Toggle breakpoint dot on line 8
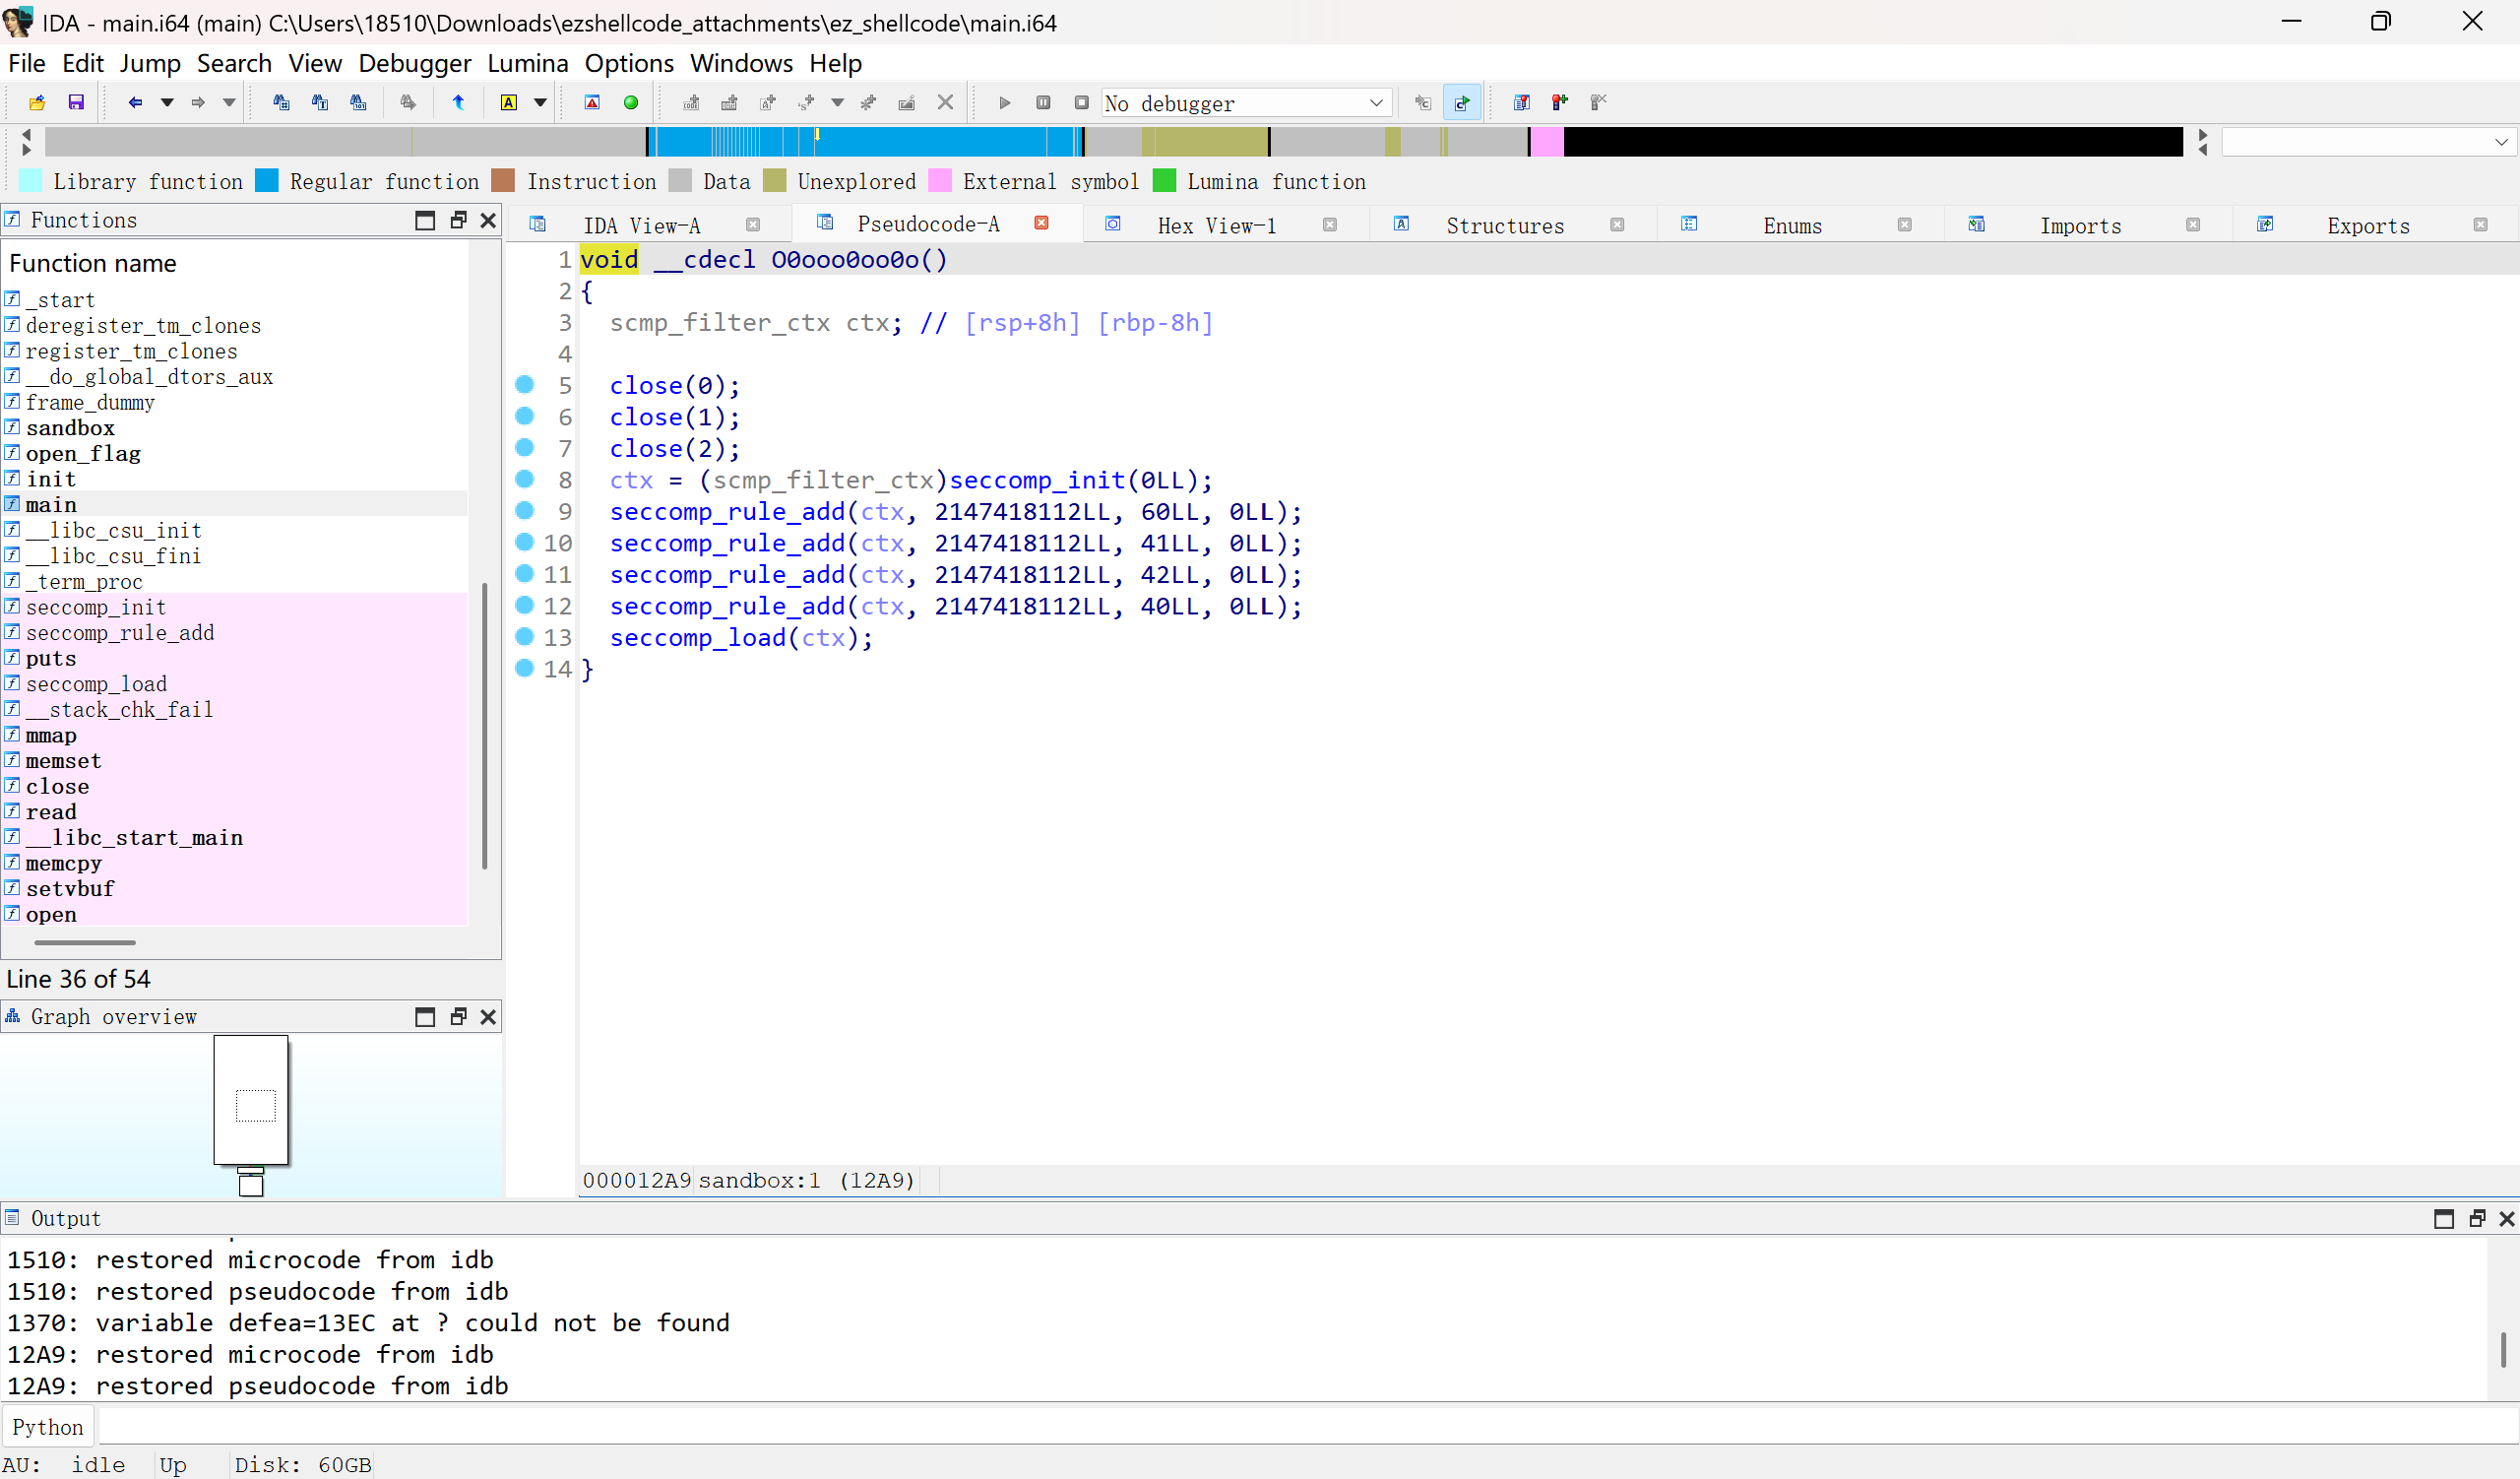2520x1479 pixels. (x=524, y=479)
